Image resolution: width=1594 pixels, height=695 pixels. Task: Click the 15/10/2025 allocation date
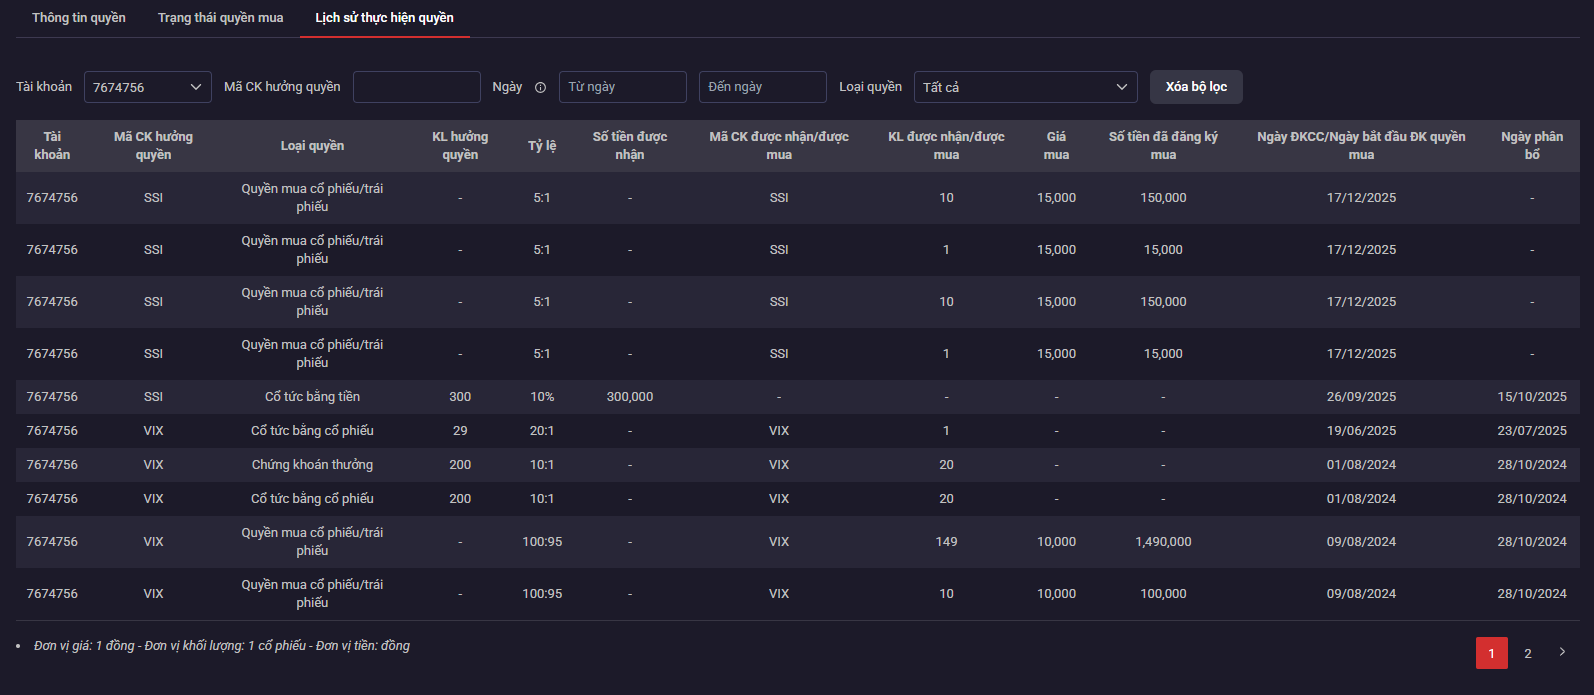(1532, 397)
